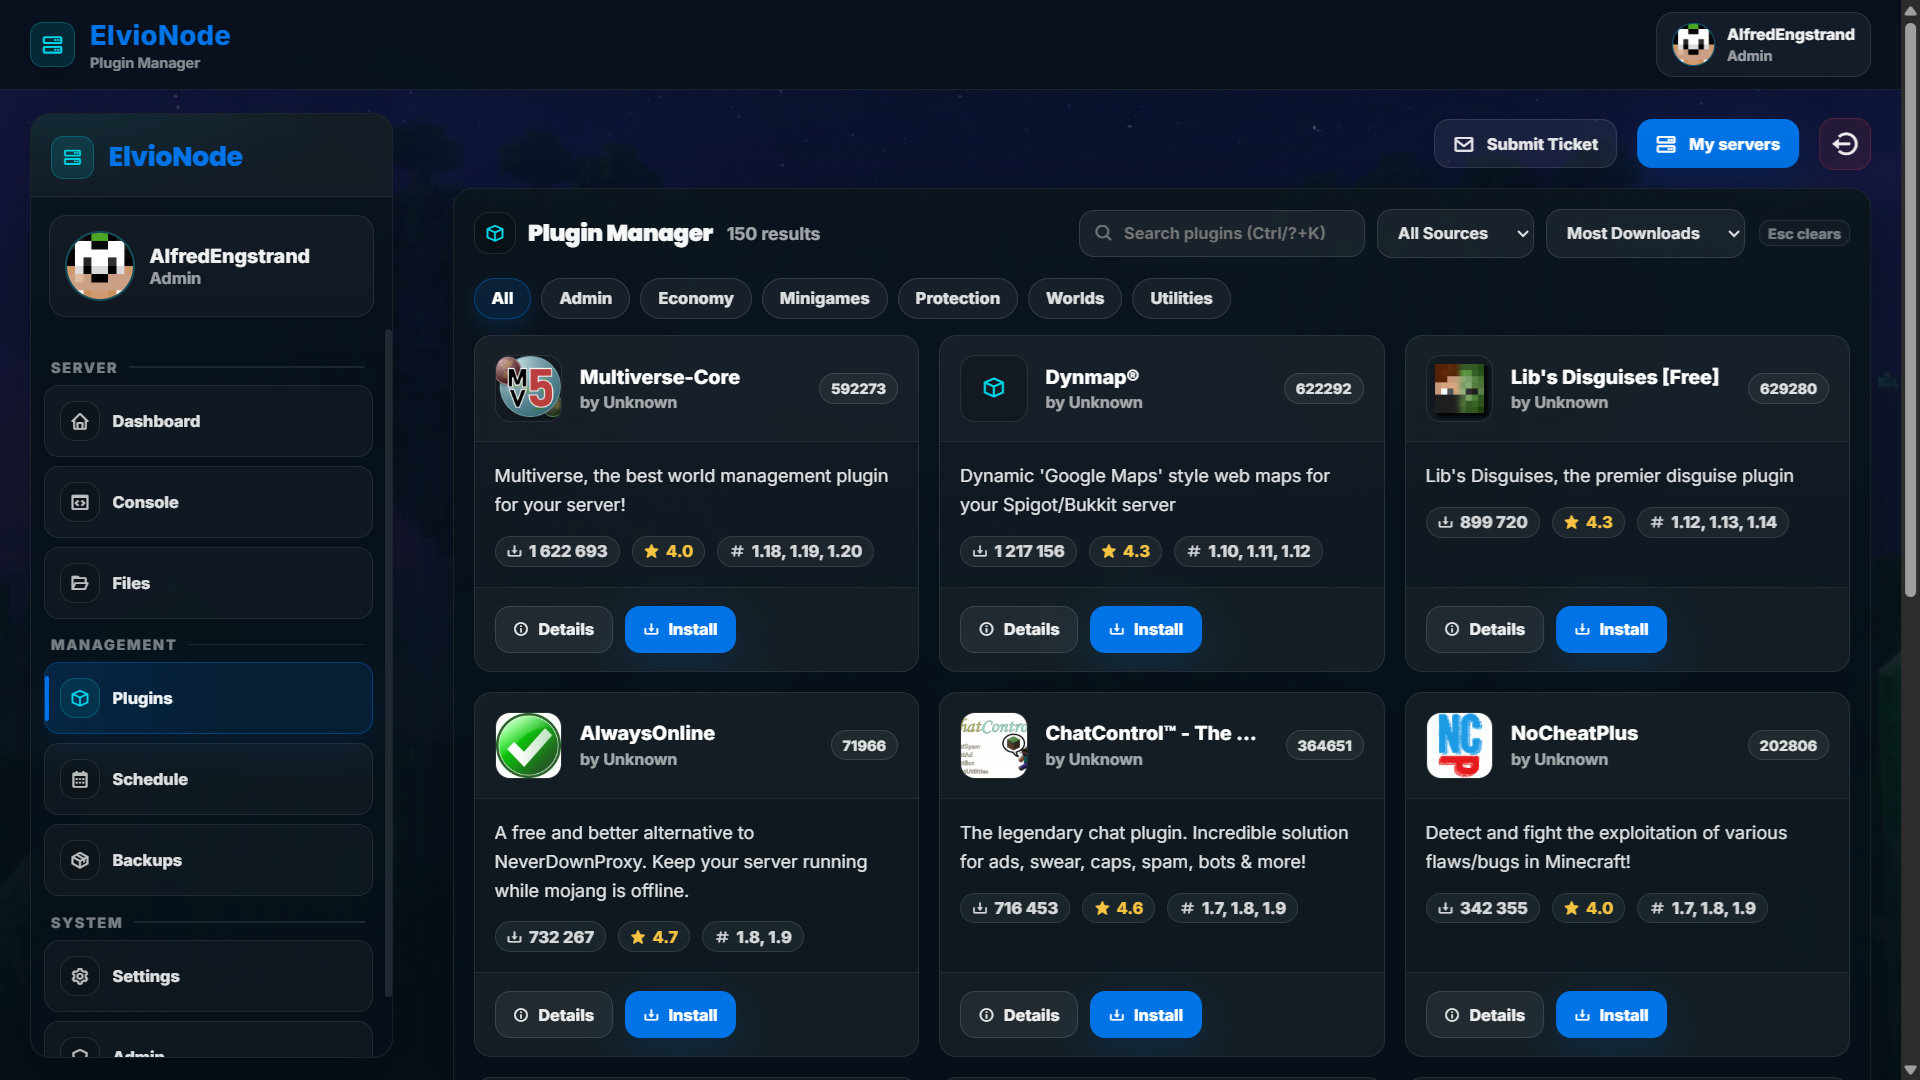Viewport: 1920px width, 1080px height.
Task: Select the Minigames category filter
Action: click(x=825, y=298)
